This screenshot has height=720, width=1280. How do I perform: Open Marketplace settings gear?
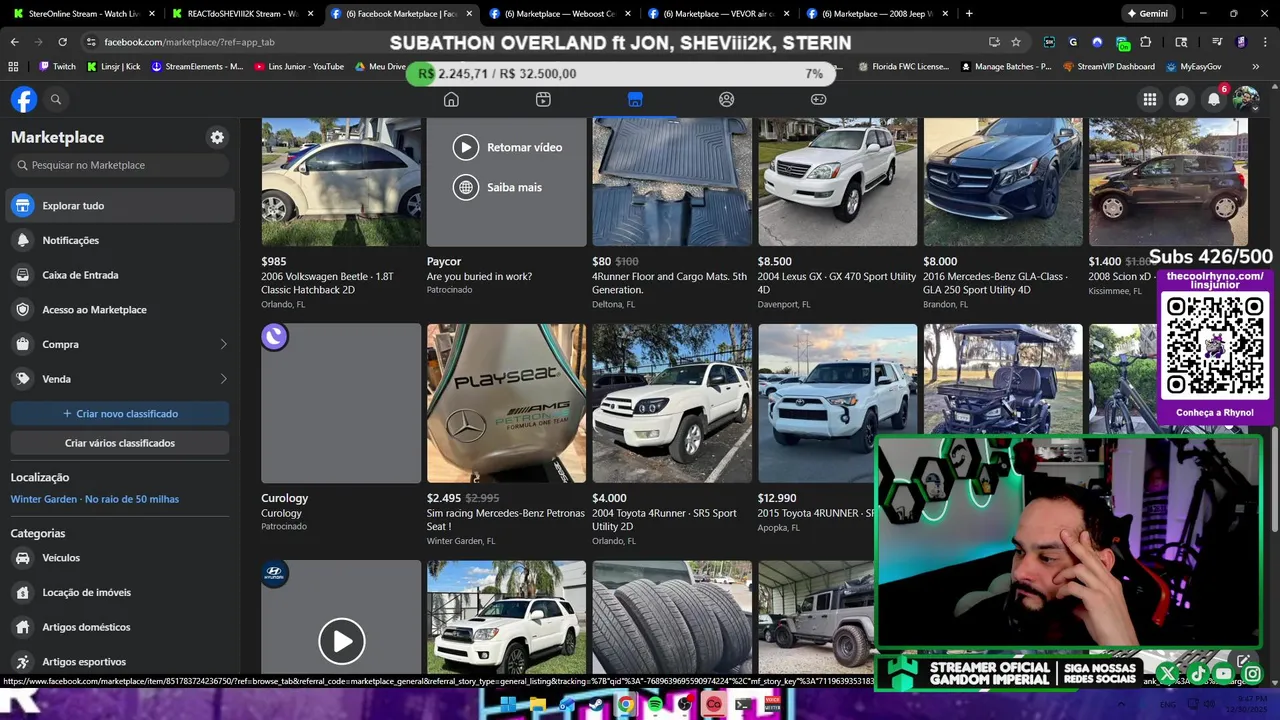[x=217, y=137]
